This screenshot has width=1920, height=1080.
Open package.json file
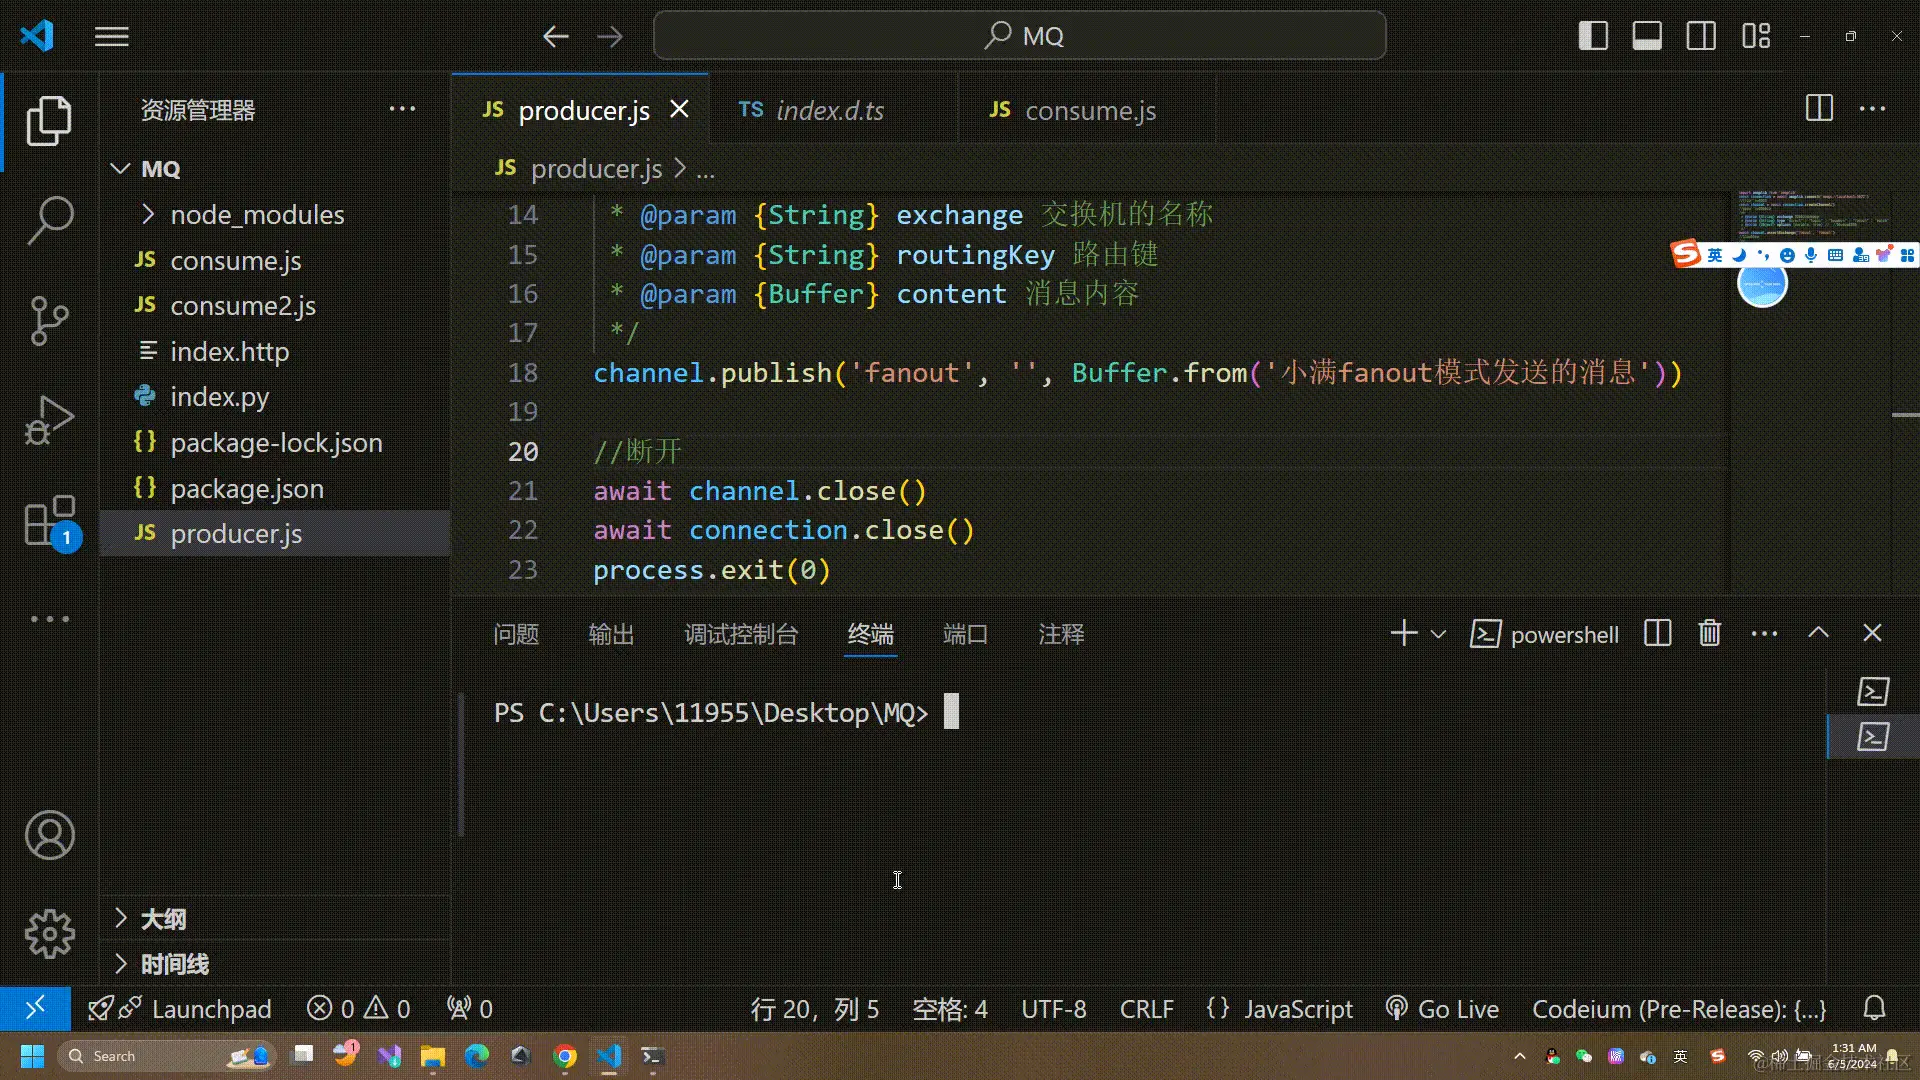[x=275, y=489]
